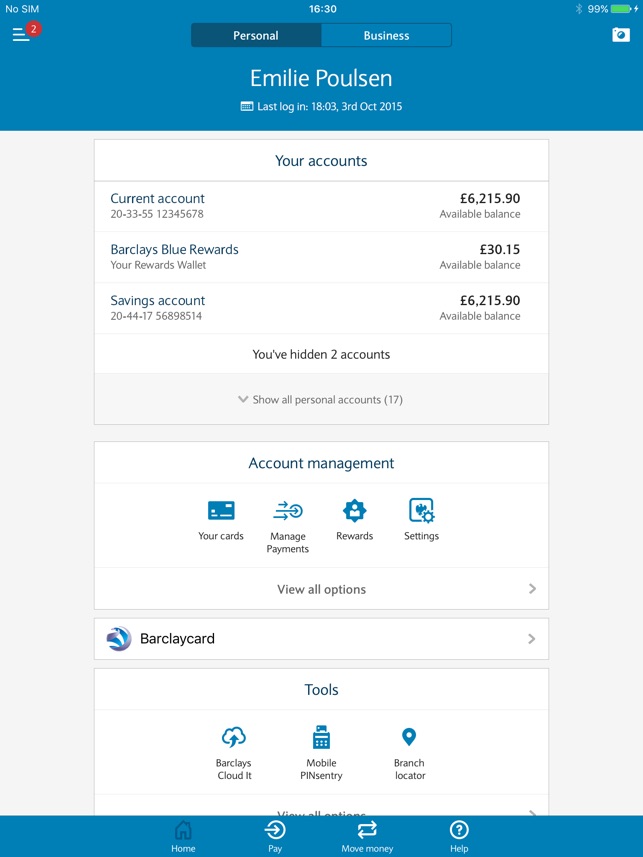Go to the Pay tab
The width and height of the screenshot is (643, 857).
pyautogui.click(x=275, y=836)
